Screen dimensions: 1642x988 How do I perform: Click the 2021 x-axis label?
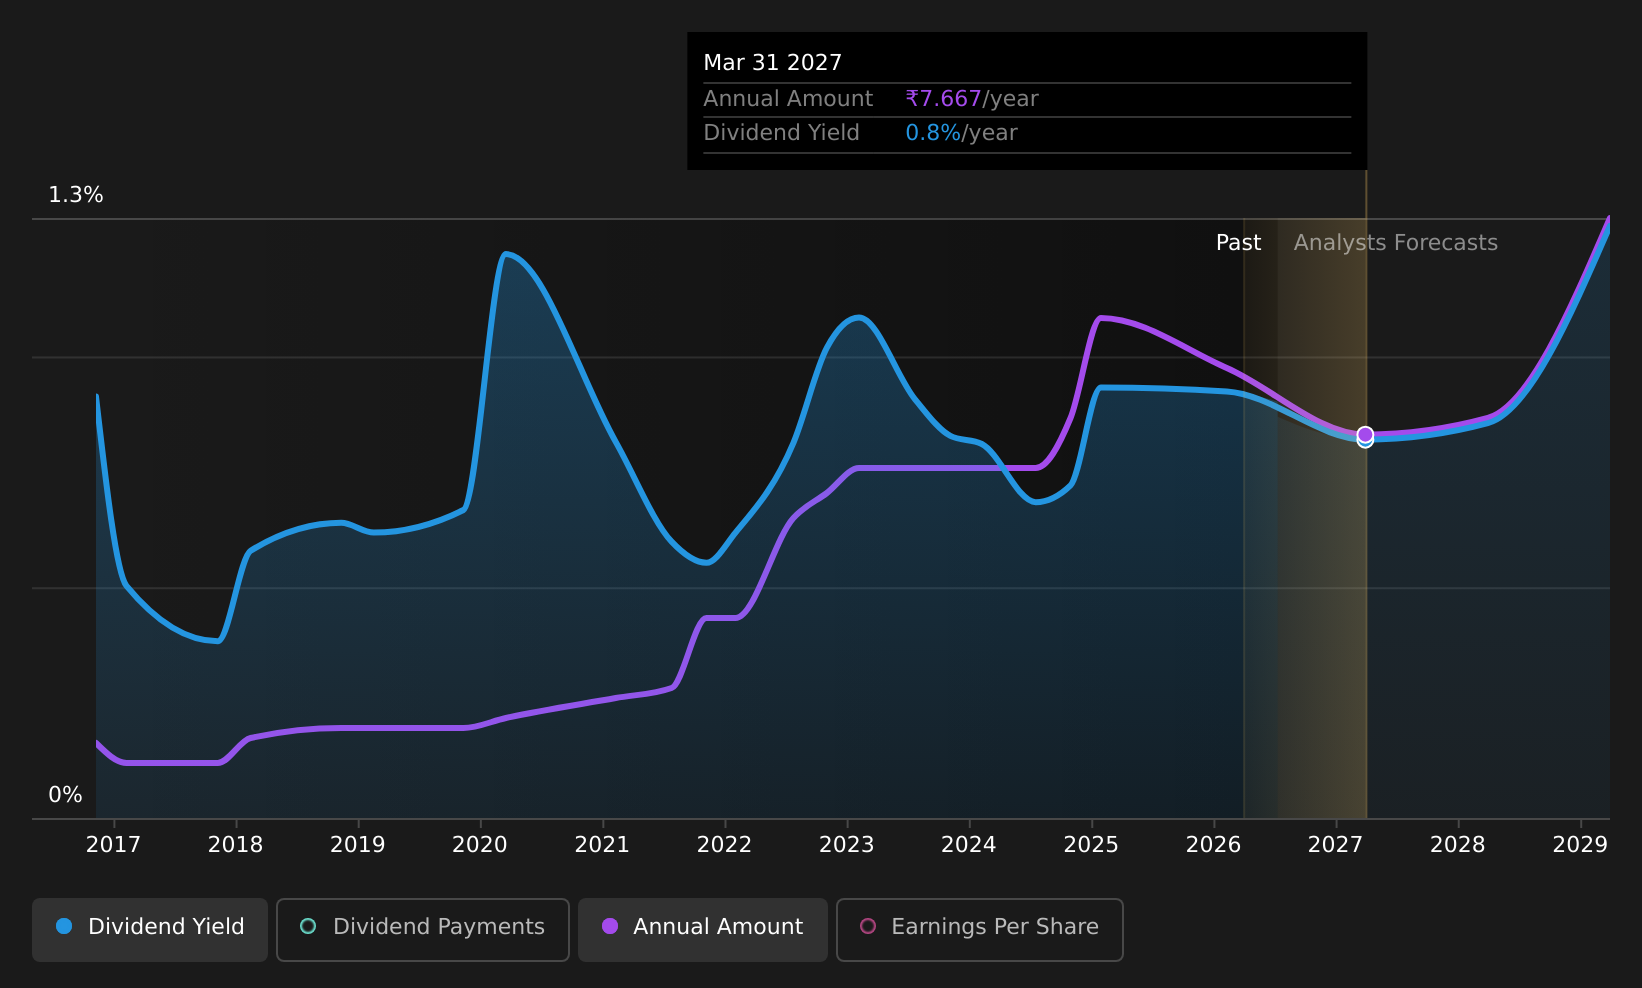click(x=602, y=845)
